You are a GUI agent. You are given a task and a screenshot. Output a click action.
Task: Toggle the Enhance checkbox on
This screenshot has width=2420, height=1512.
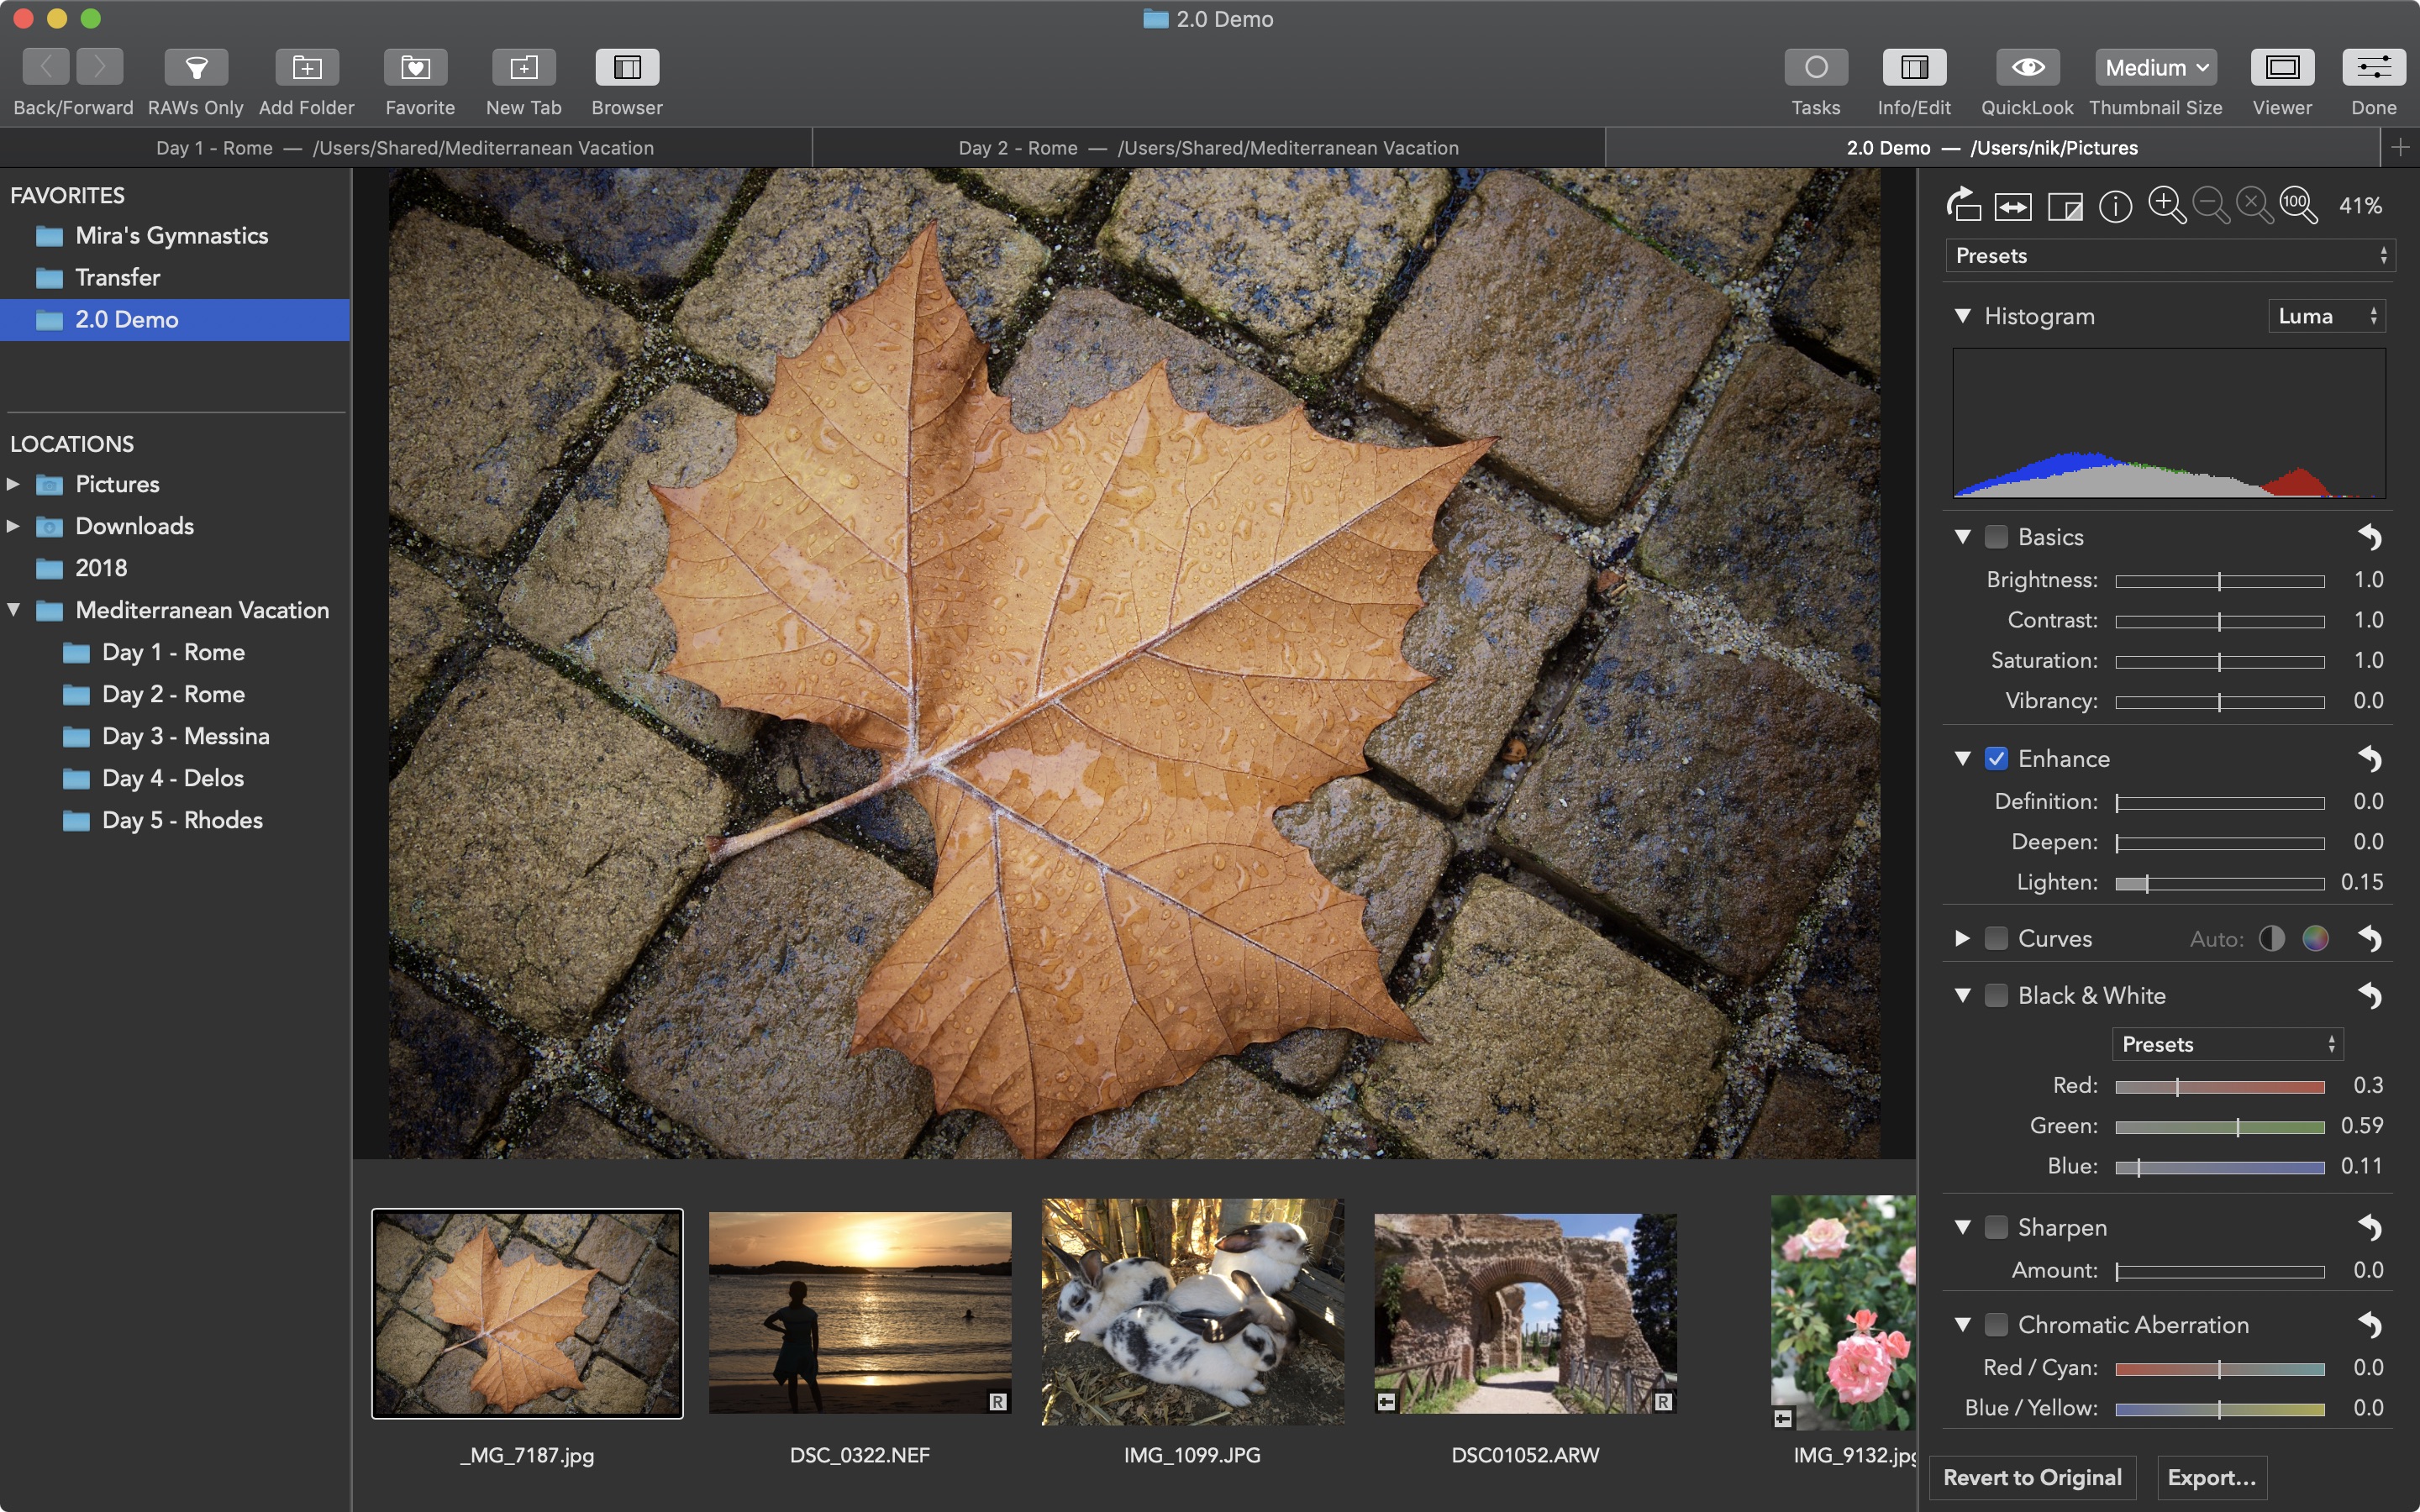1995,758
